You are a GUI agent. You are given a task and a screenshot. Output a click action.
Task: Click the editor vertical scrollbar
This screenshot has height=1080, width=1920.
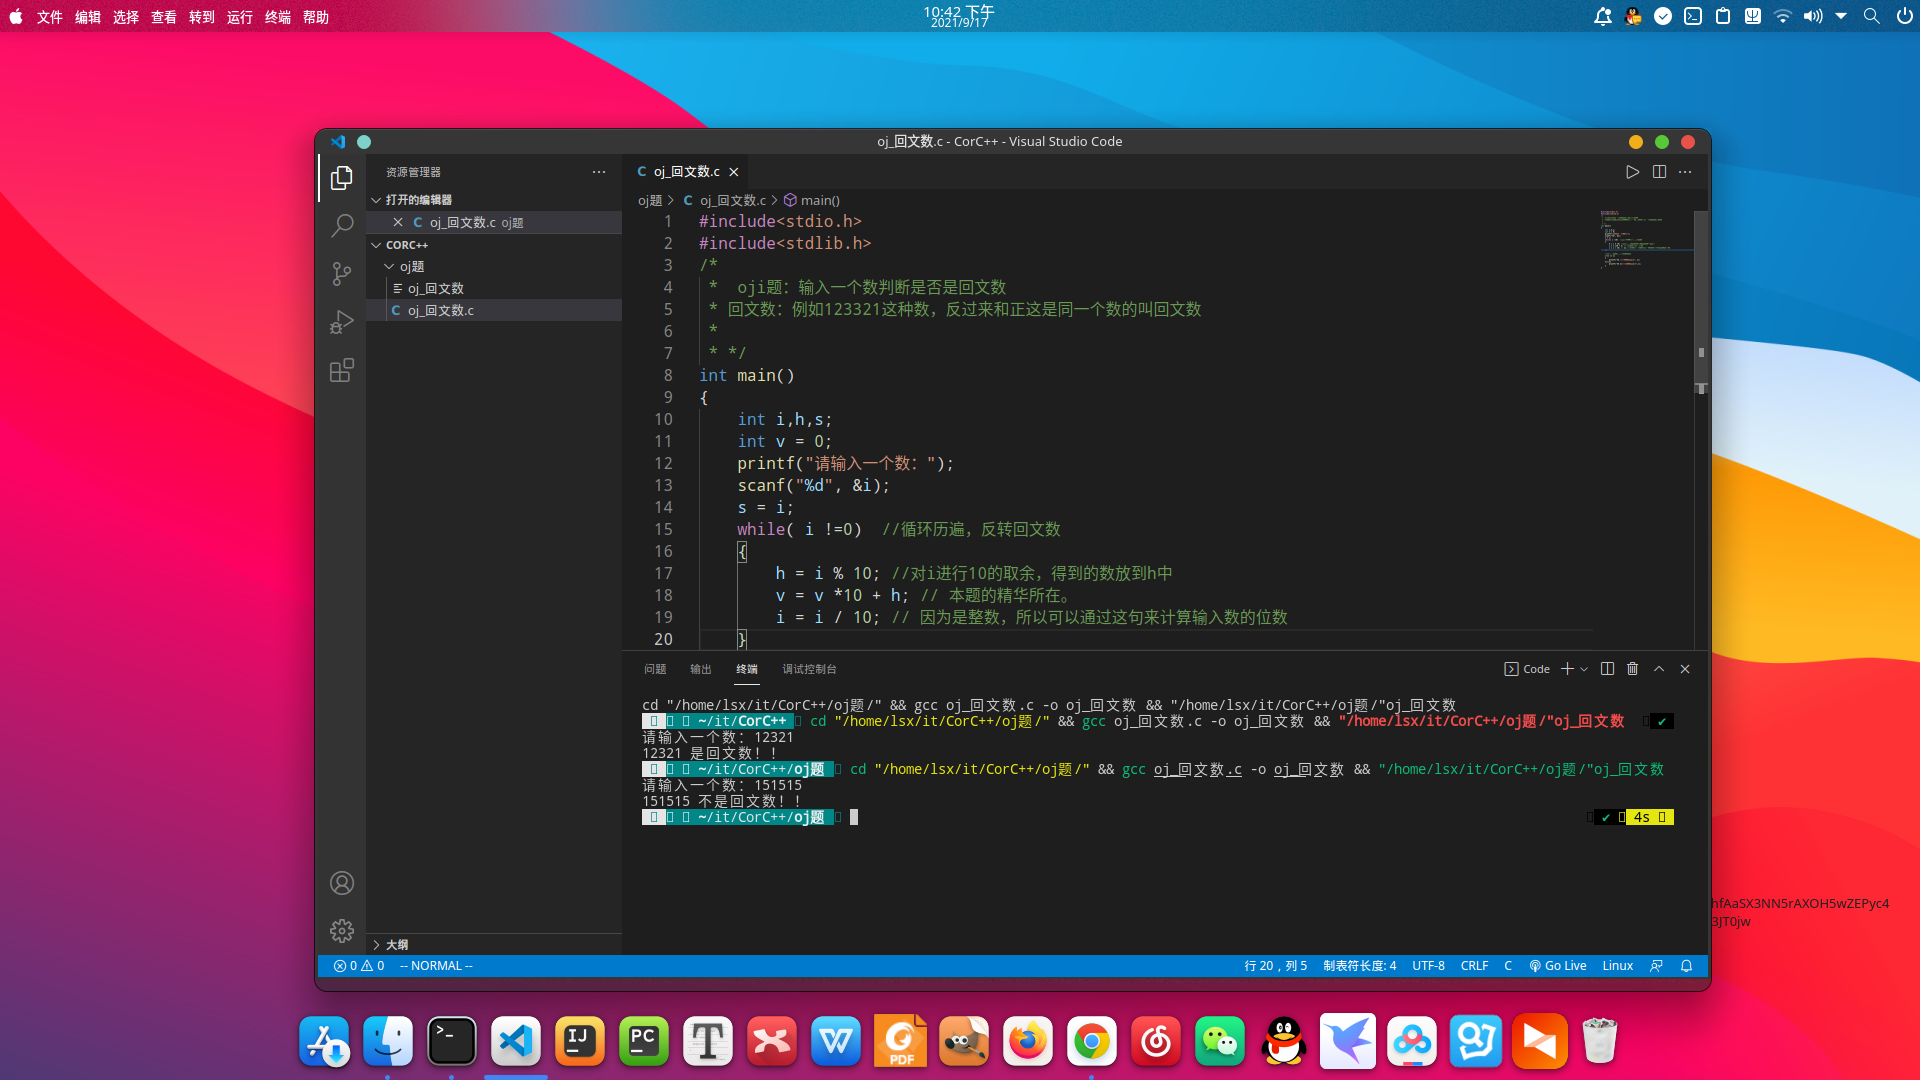click(x=1701, y=300)
